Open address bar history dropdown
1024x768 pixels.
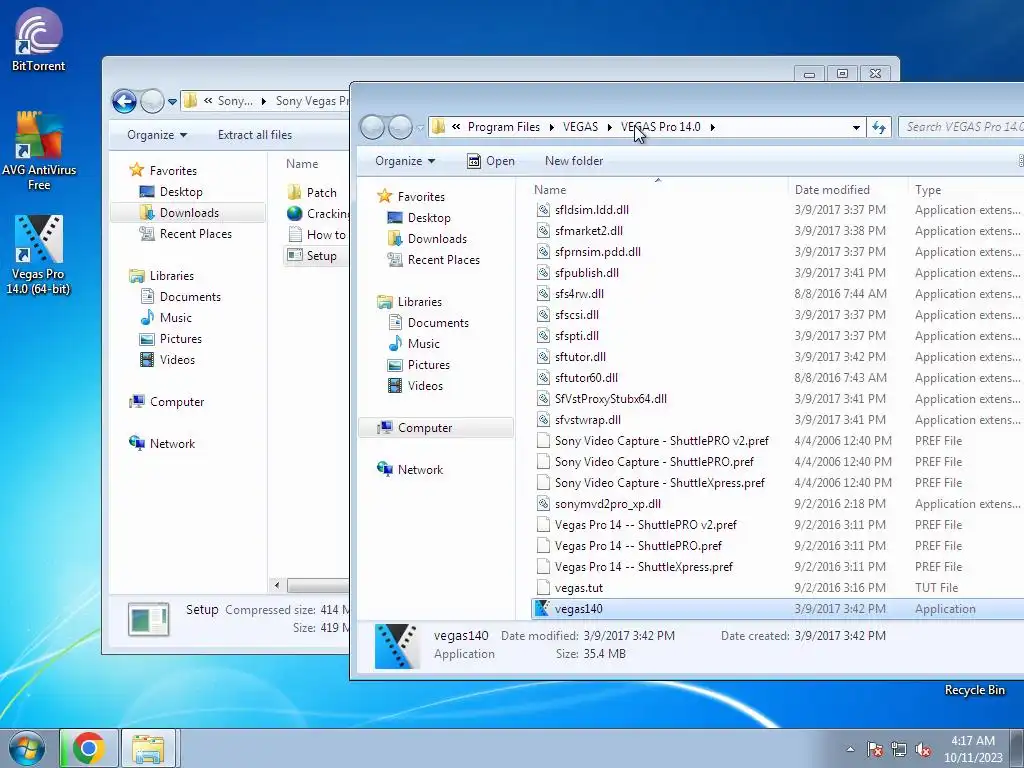(x=856, y=127)
